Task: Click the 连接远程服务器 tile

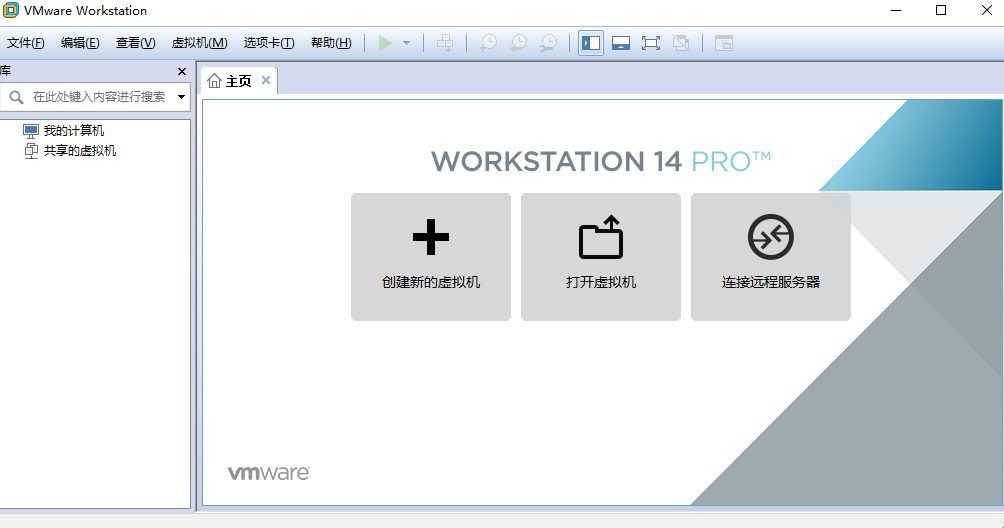Action: (x=771, y=257)
